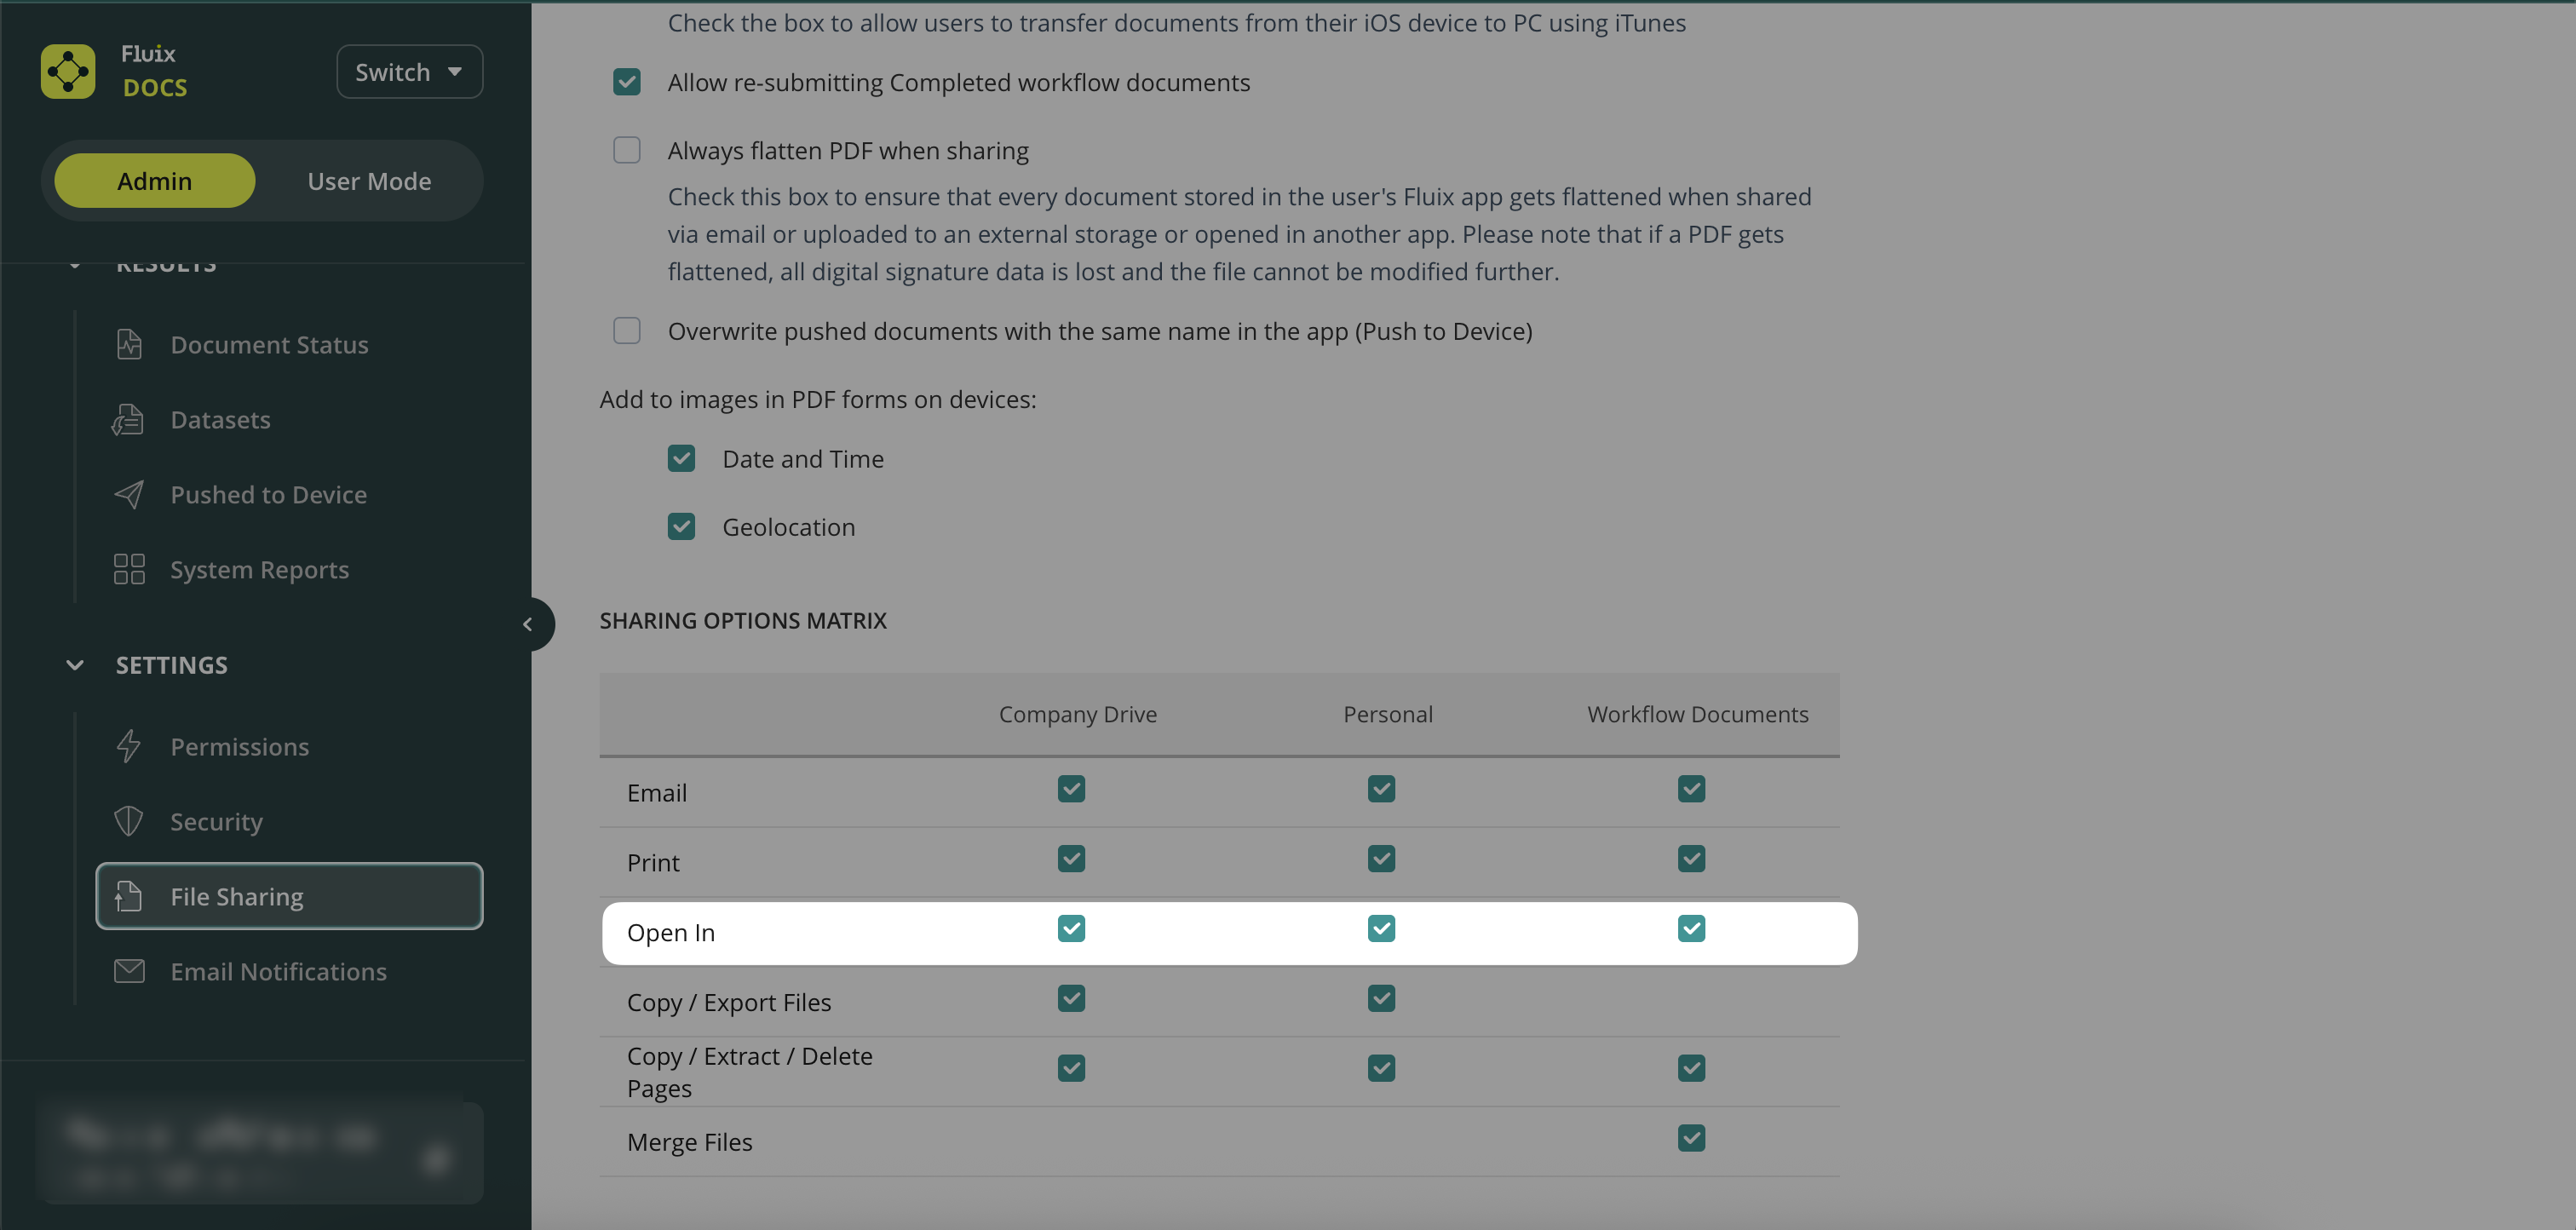Select File Sharing menu item
This screenshot has height=1230, width=2576.
(289, 897)
